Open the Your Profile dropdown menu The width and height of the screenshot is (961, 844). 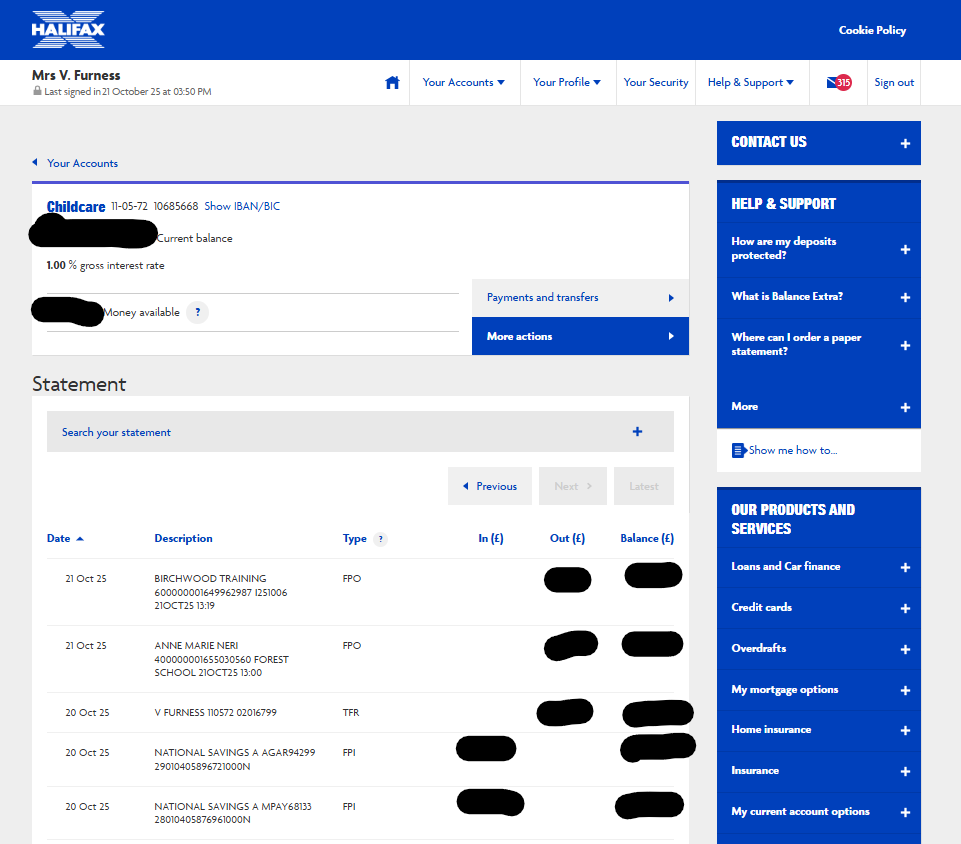point(566,83)
